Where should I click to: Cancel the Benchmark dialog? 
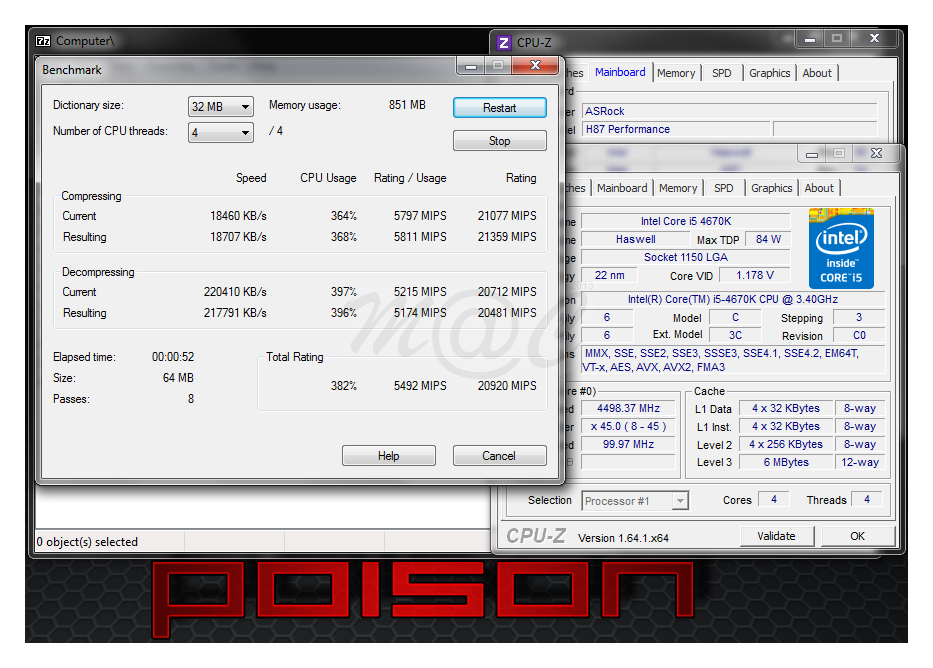point(499,456)
